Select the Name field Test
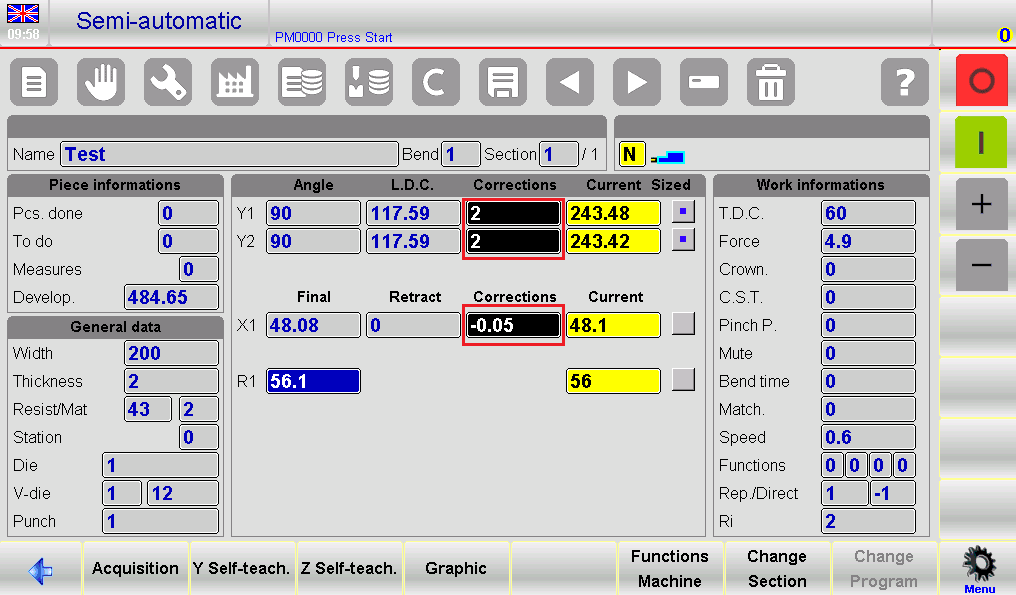Image resolution: width=1016 pixels, height=595 pixels. point(229,154)
